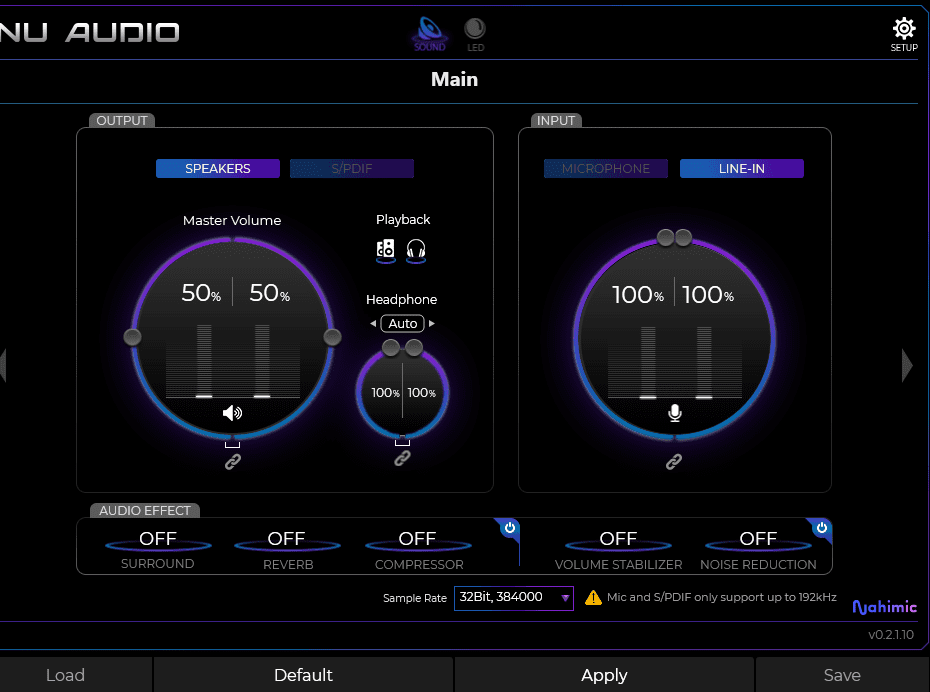
Task: Click right Master Volume slider knob
Action: (x=332, y=337)
